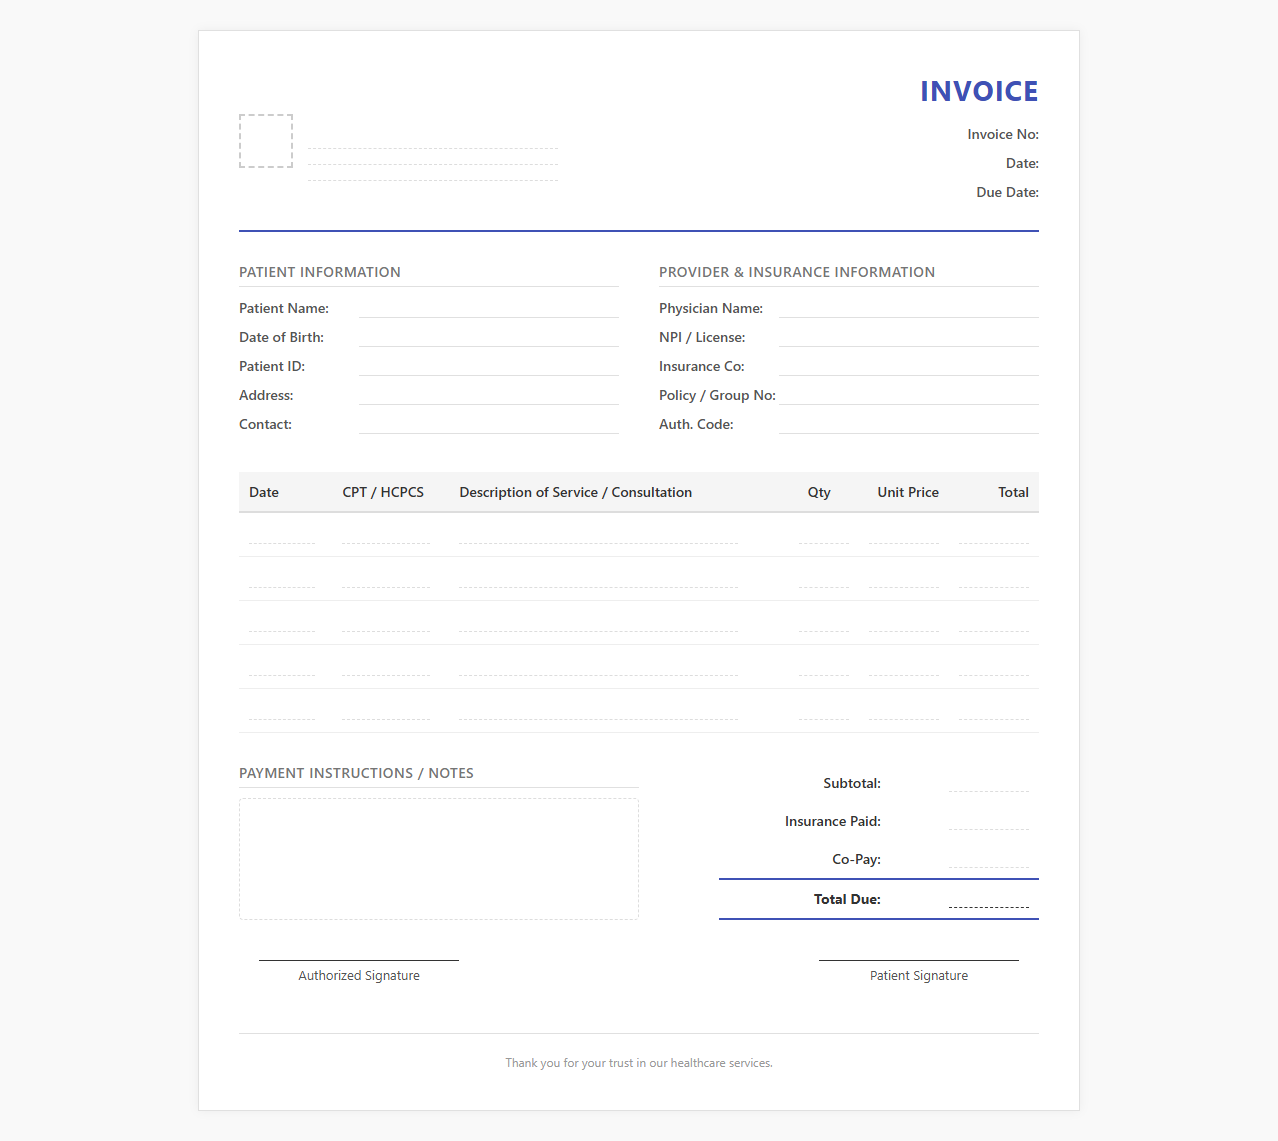This screenshot has height=1141, width=1278.
Task: Click the 'Total' column header
Action: click(1013, 492)
